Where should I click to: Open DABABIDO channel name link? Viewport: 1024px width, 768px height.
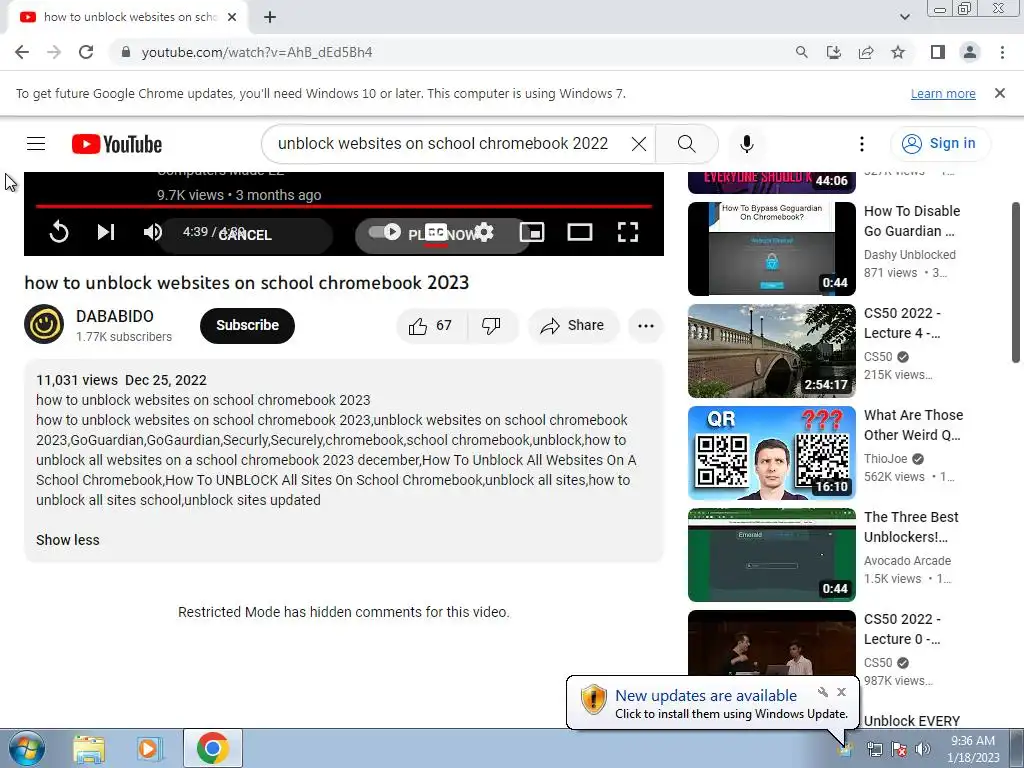click(115, 316)
